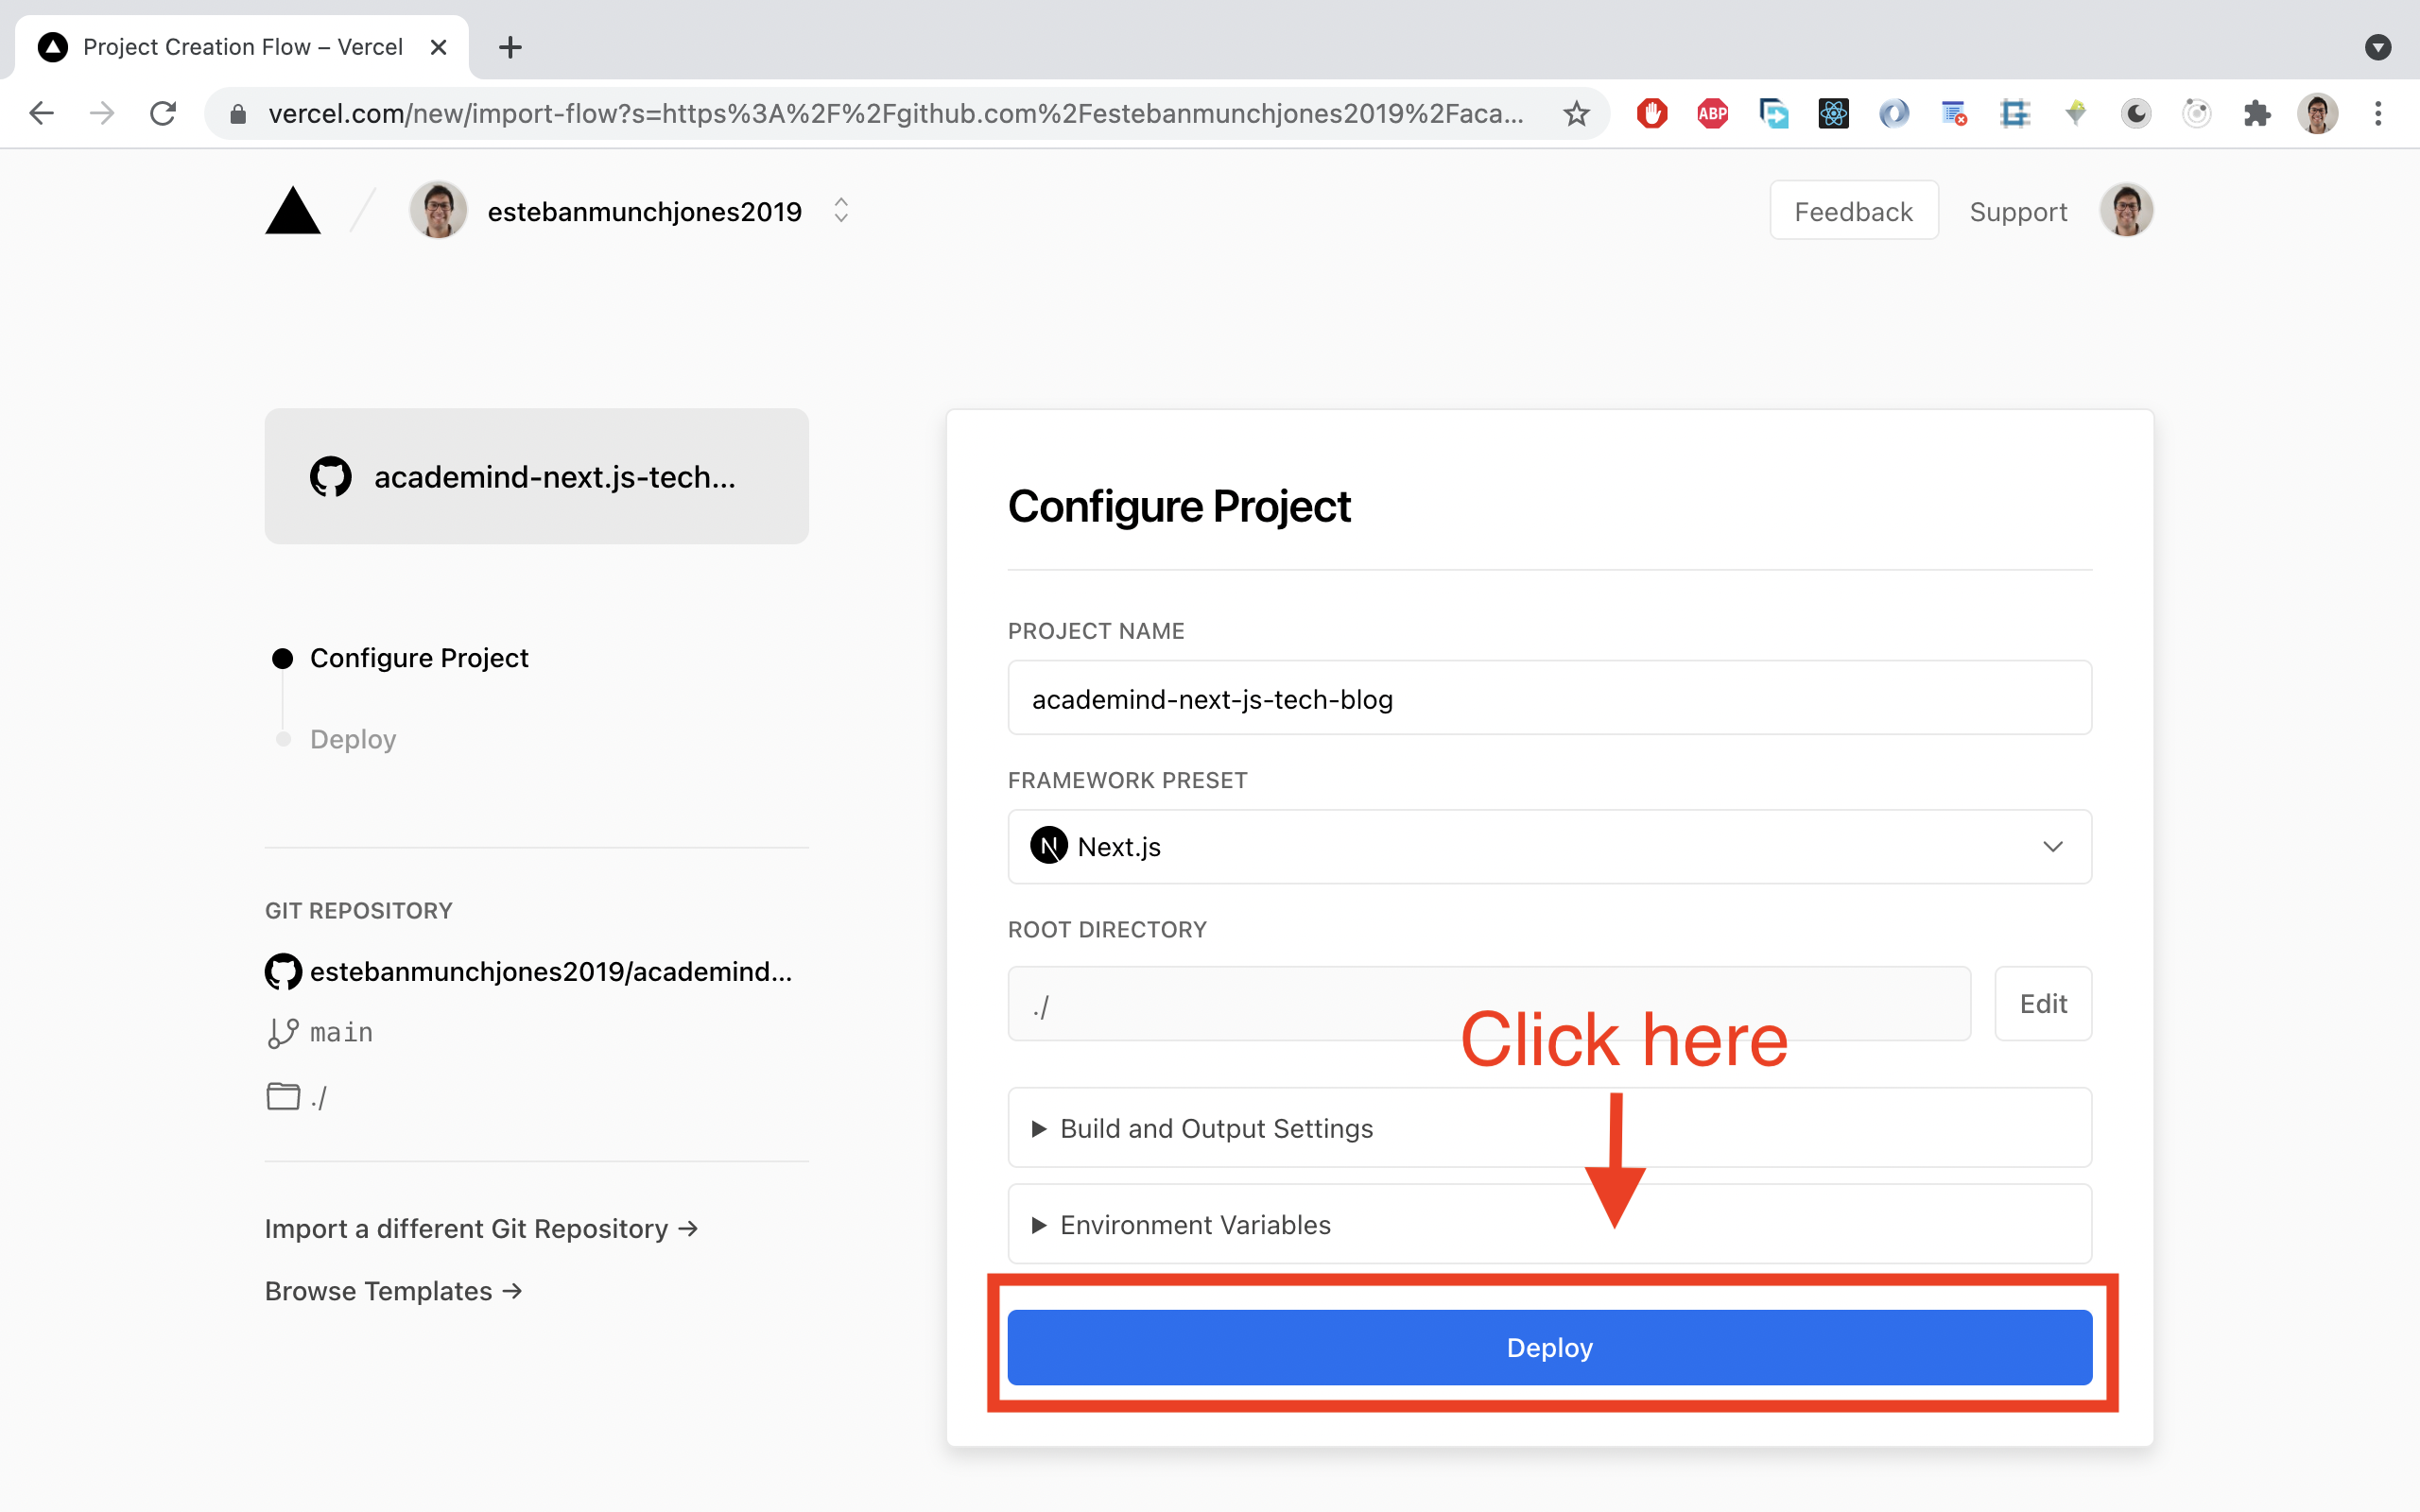Viewport: 2420px width, 1512px height.
Task: Click into the Project Name input field
Action: (1549, 699)
